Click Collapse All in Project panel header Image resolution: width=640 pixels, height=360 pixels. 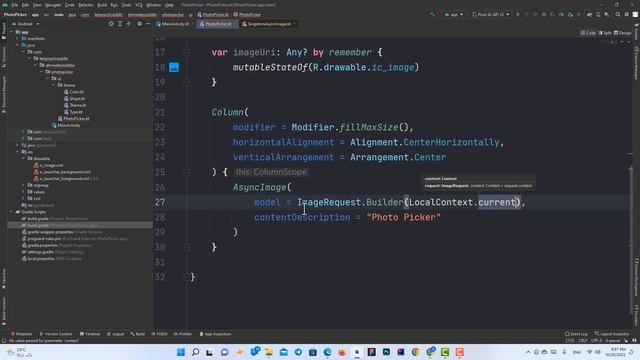(x=129, y=24)
